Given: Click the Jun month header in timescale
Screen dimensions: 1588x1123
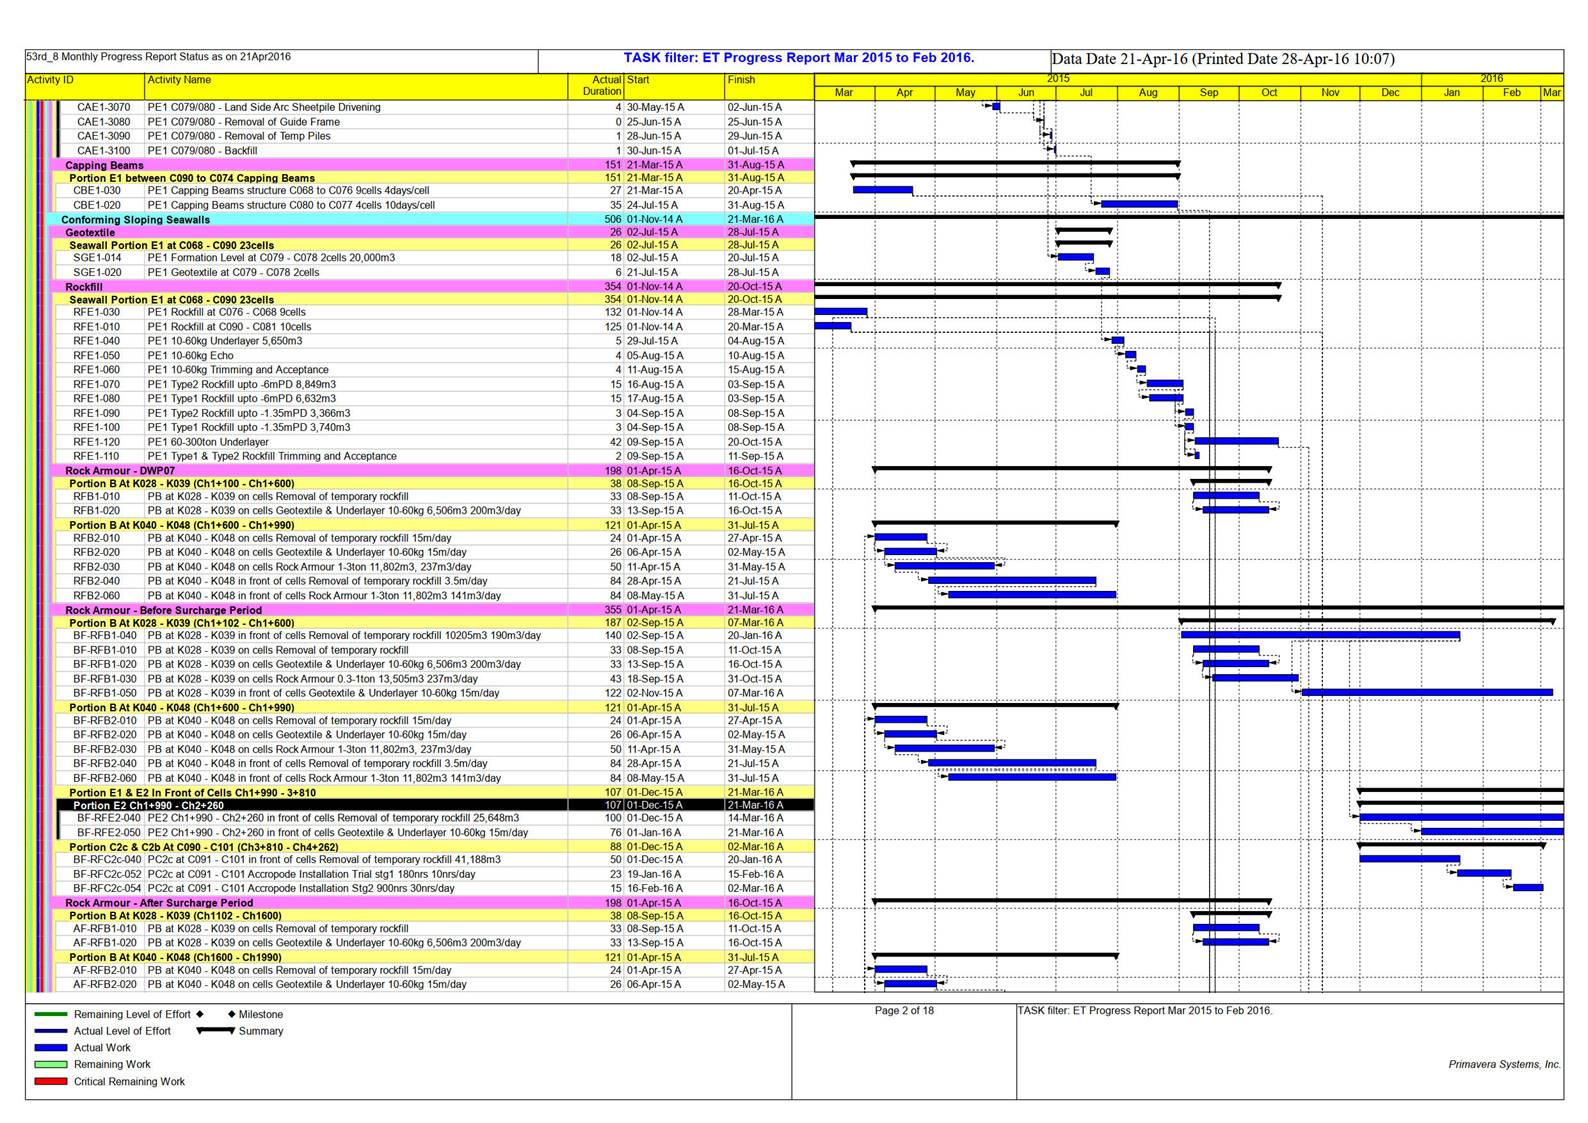Looking at the screenshot, I should pos(1026,92).
